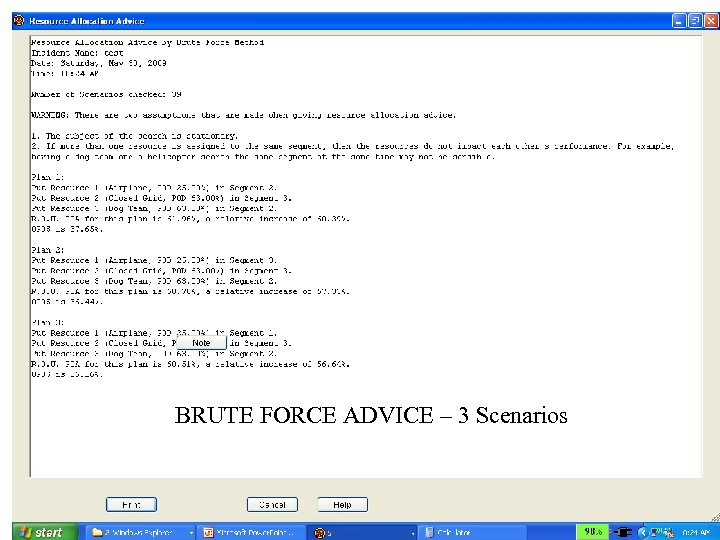The height and width of the screenshot is (540, 720).
Task: Click the 'Incident Name: test' line
Action: (x=77, y=53)
